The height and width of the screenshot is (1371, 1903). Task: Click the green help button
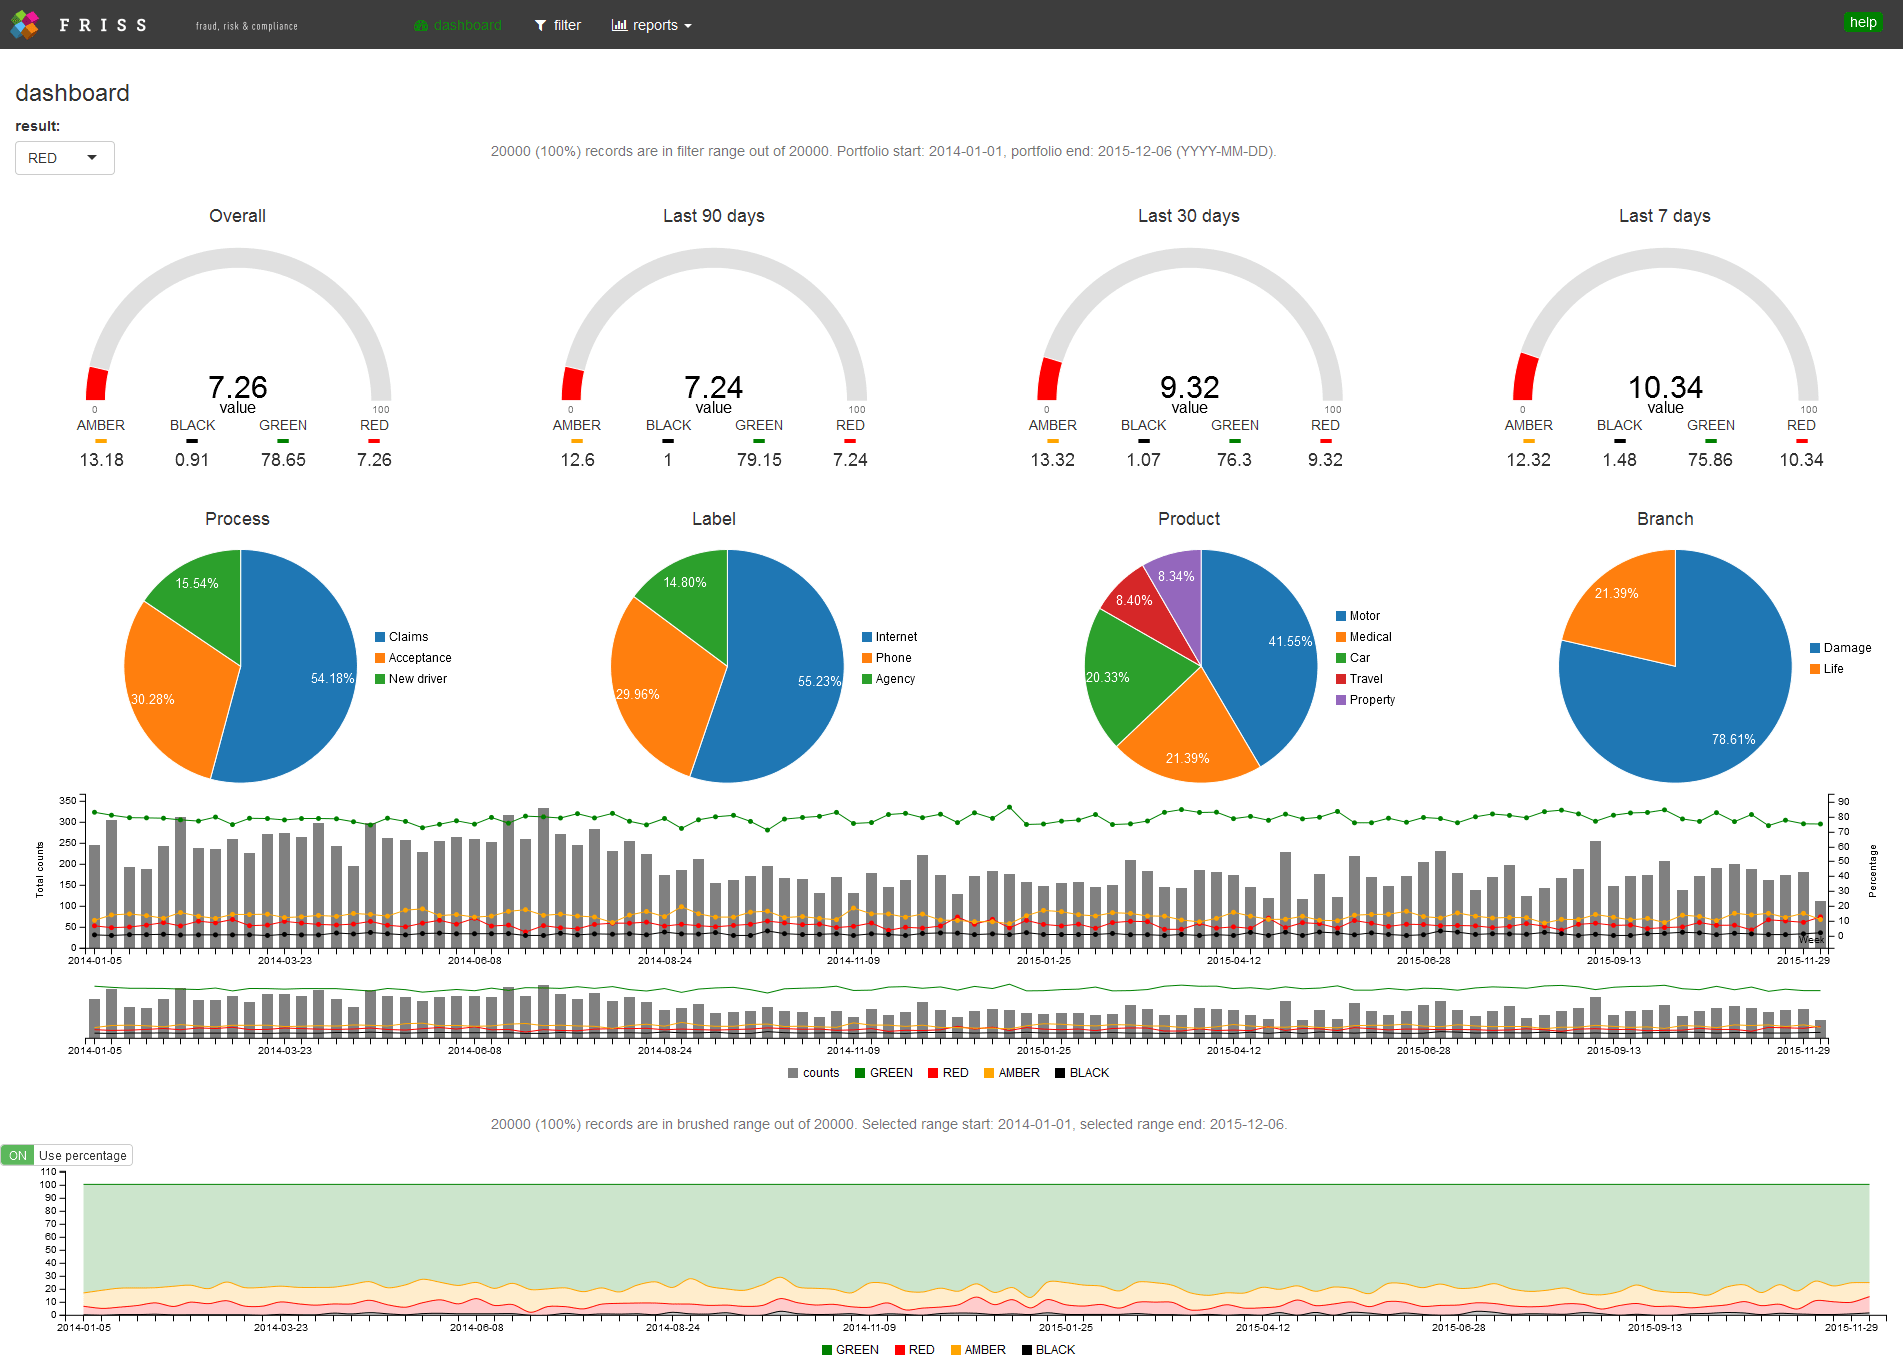[x=1862, y=21]
